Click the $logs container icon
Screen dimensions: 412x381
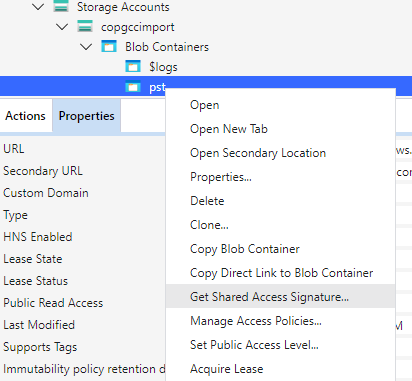click(x=133, y=66)
